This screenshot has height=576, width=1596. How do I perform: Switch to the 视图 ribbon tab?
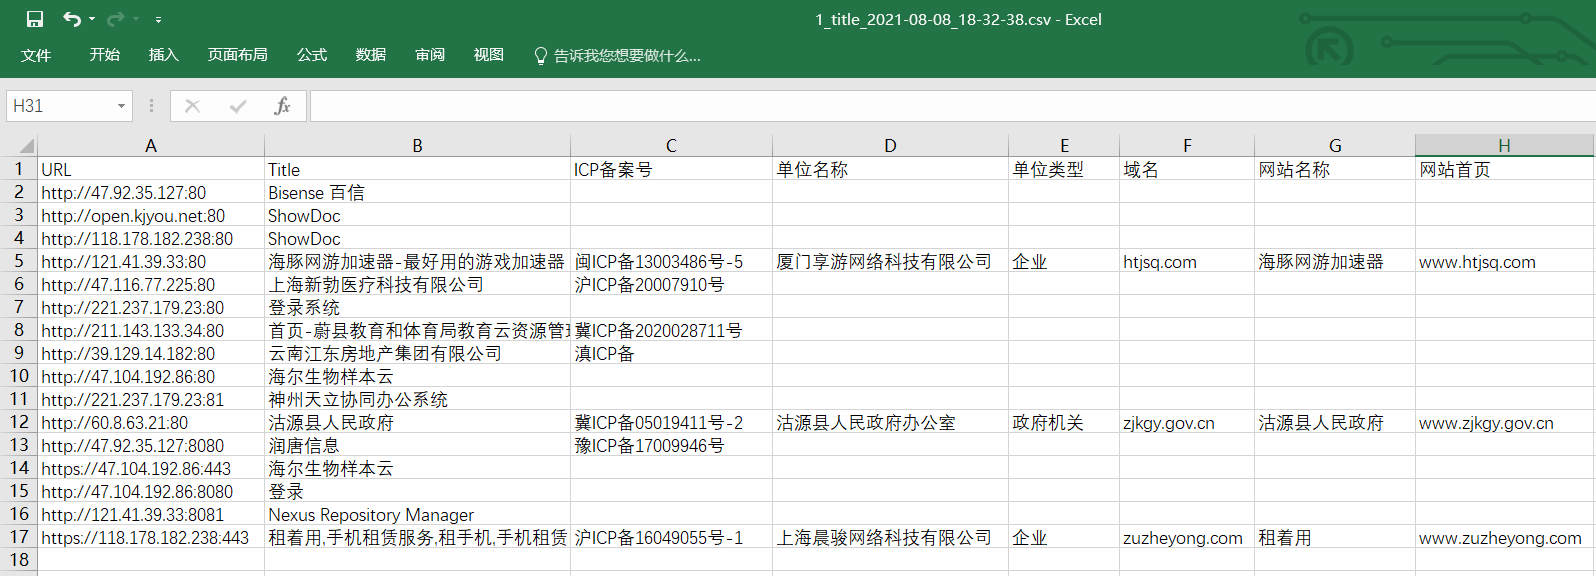point(489,55)
